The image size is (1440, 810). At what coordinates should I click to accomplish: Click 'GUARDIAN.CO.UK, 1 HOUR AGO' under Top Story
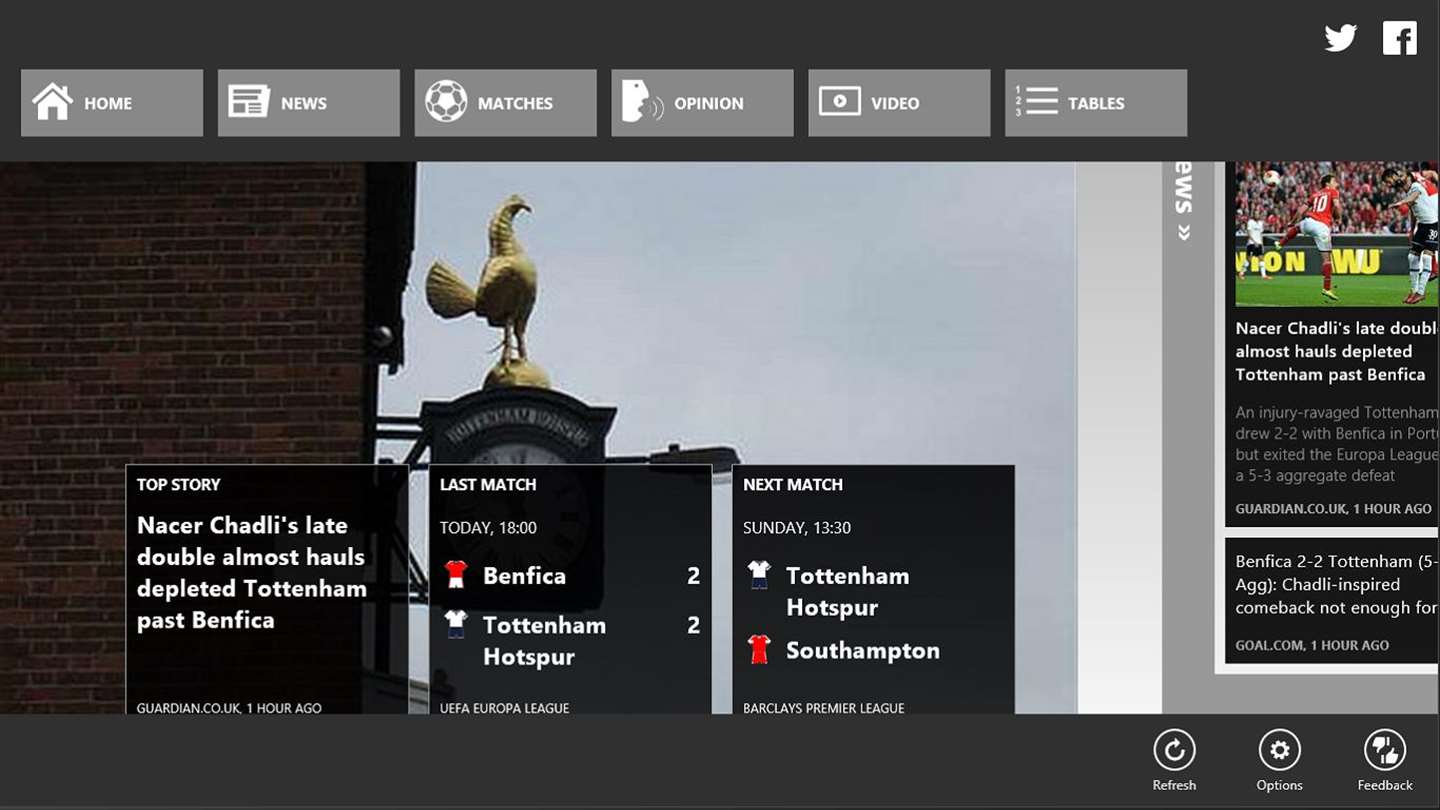tap(229, 708)
